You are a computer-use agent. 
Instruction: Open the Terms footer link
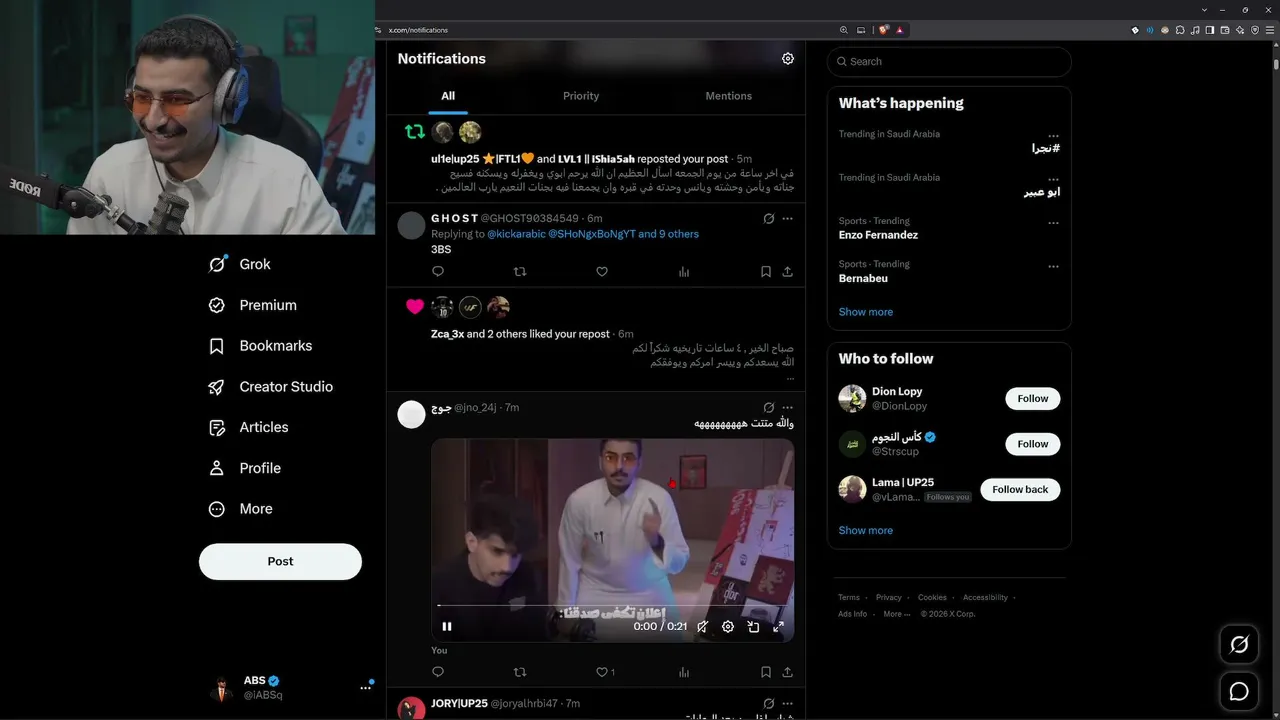[x=849, y=598]
